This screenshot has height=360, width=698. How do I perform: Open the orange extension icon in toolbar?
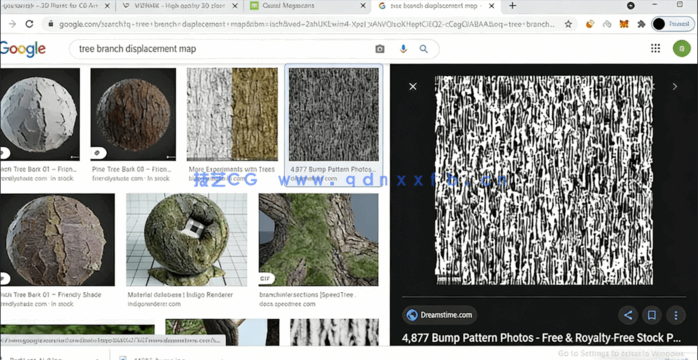(590, 24)
